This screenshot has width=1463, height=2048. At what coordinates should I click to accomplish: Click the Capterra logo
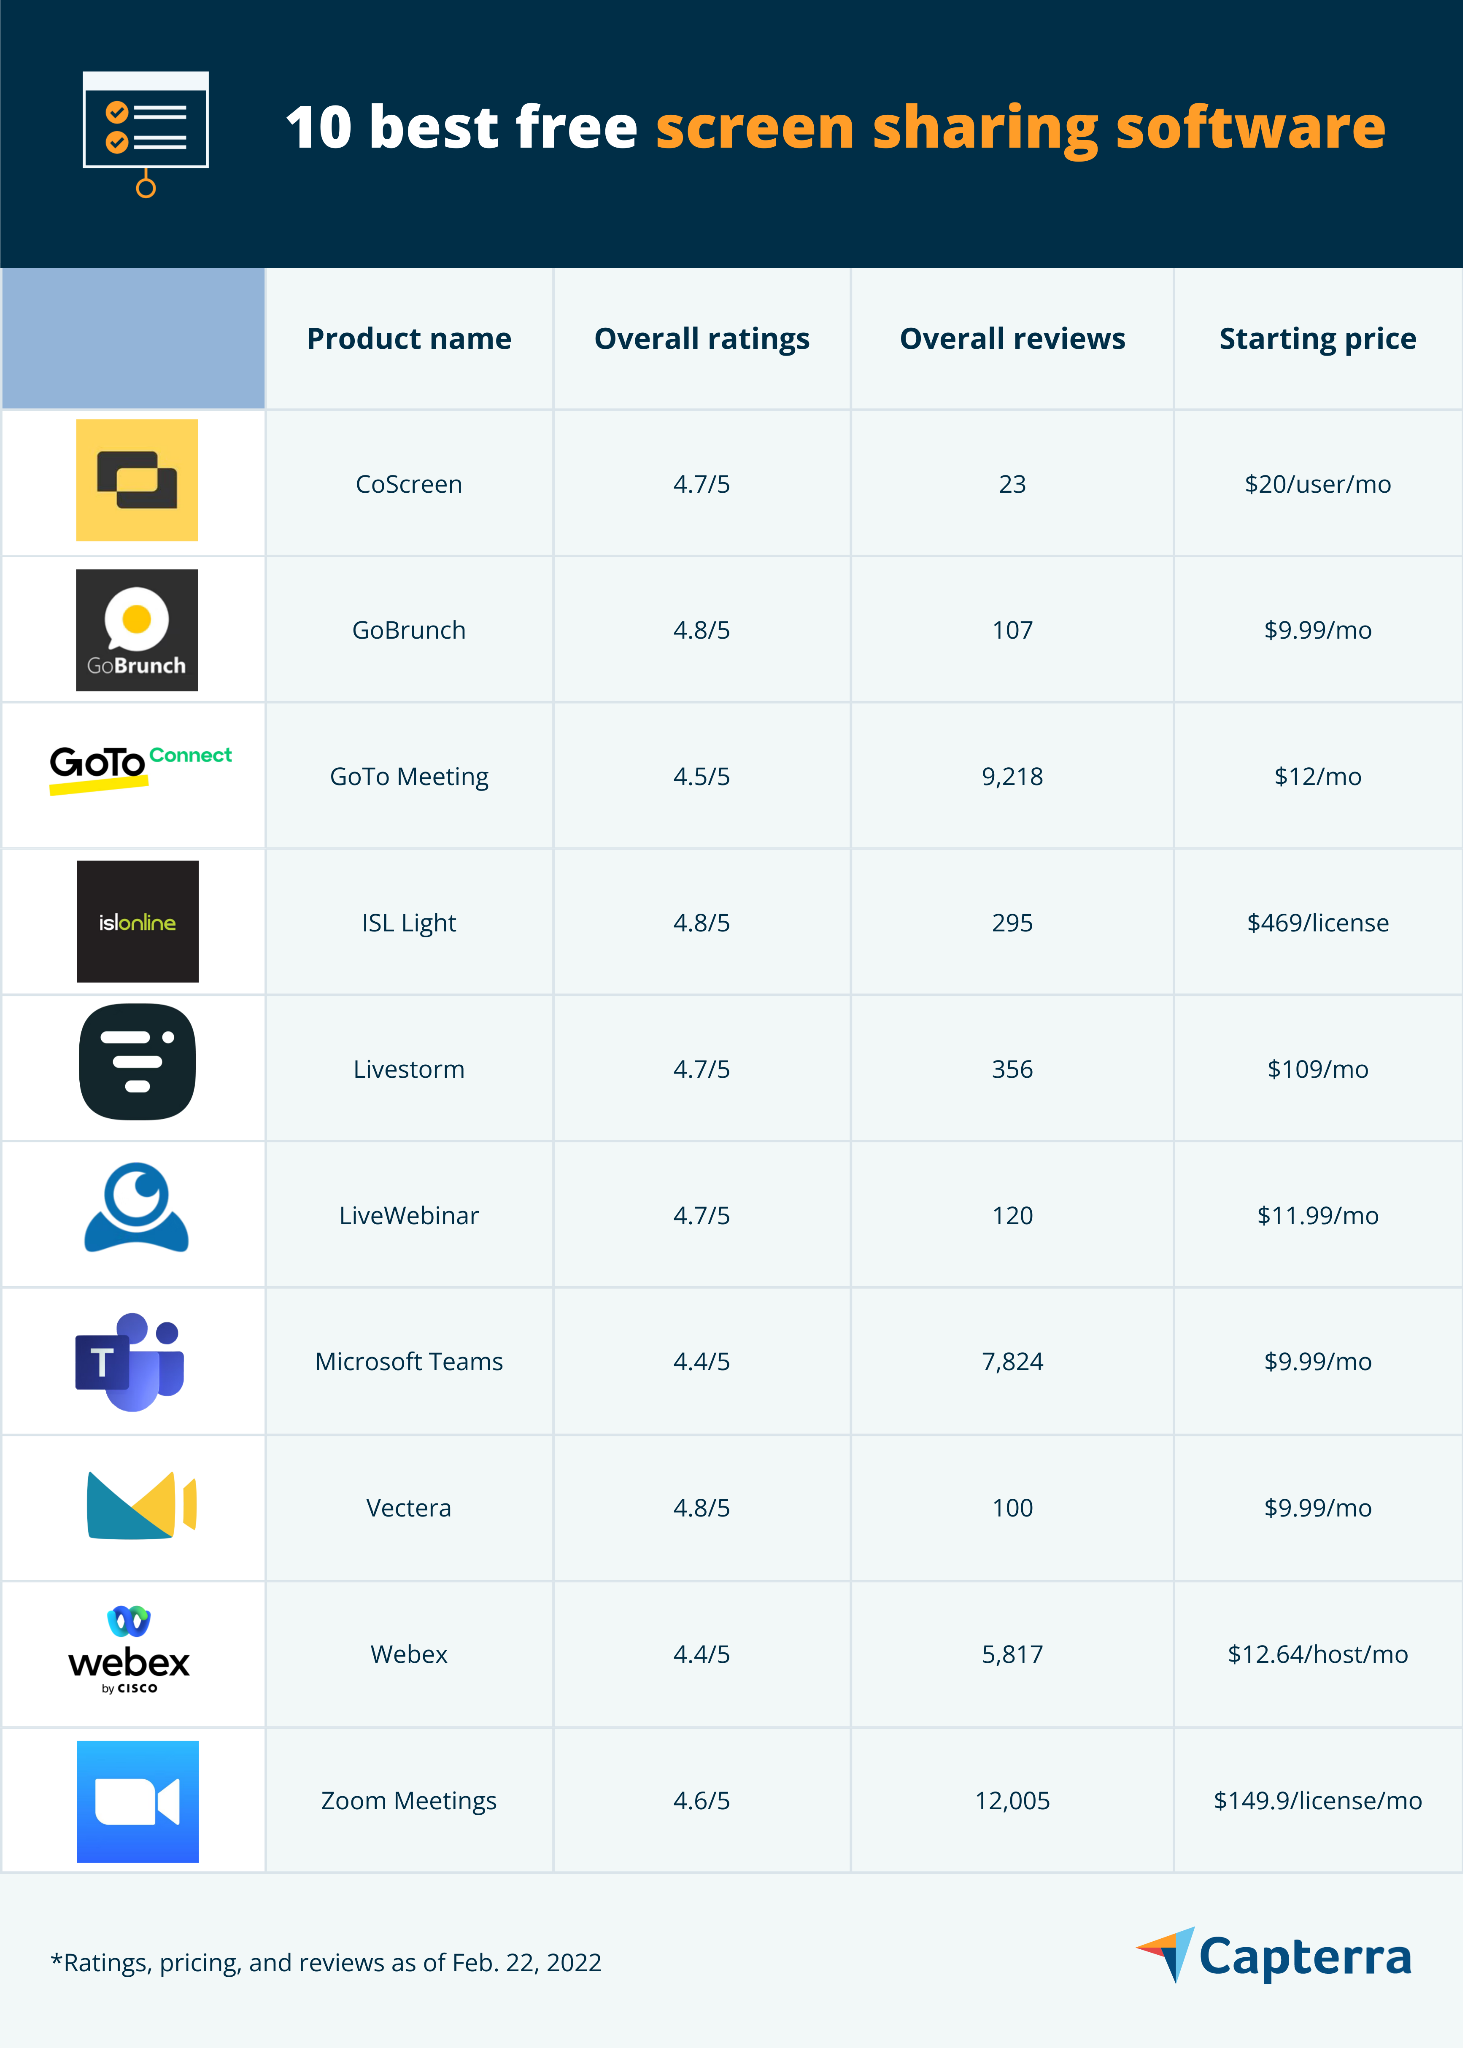1274,1956
